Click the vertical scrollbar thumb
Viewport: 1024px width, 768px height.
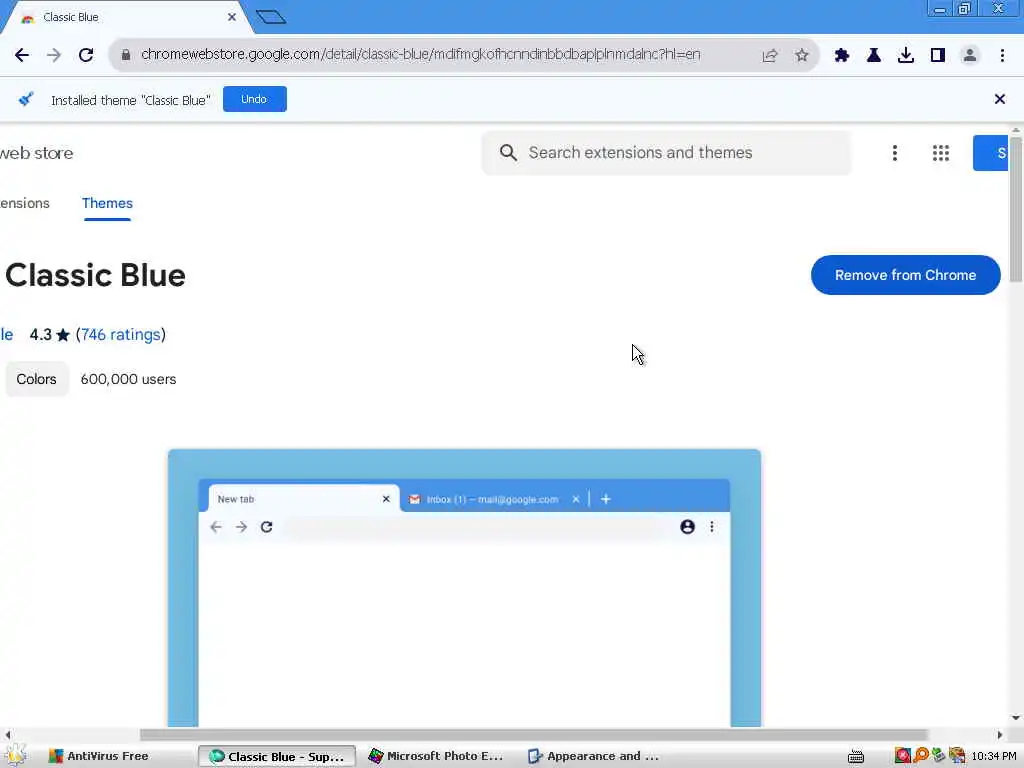[1016, 210]
